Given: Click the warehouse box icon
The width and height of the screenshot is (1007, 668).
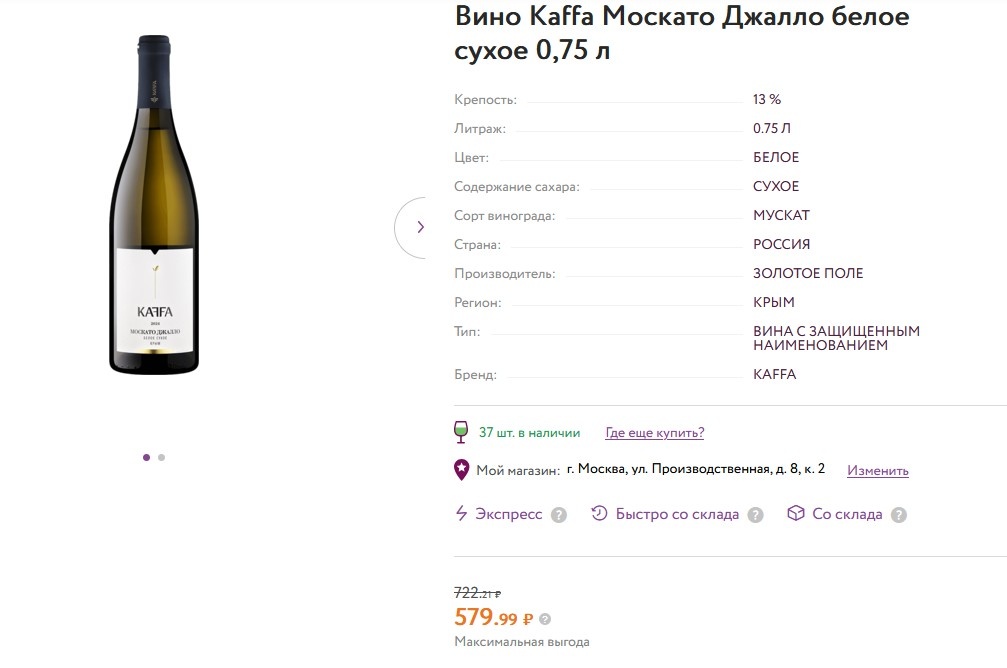Looking at the screenshot, I should click(x=796, y=514).
